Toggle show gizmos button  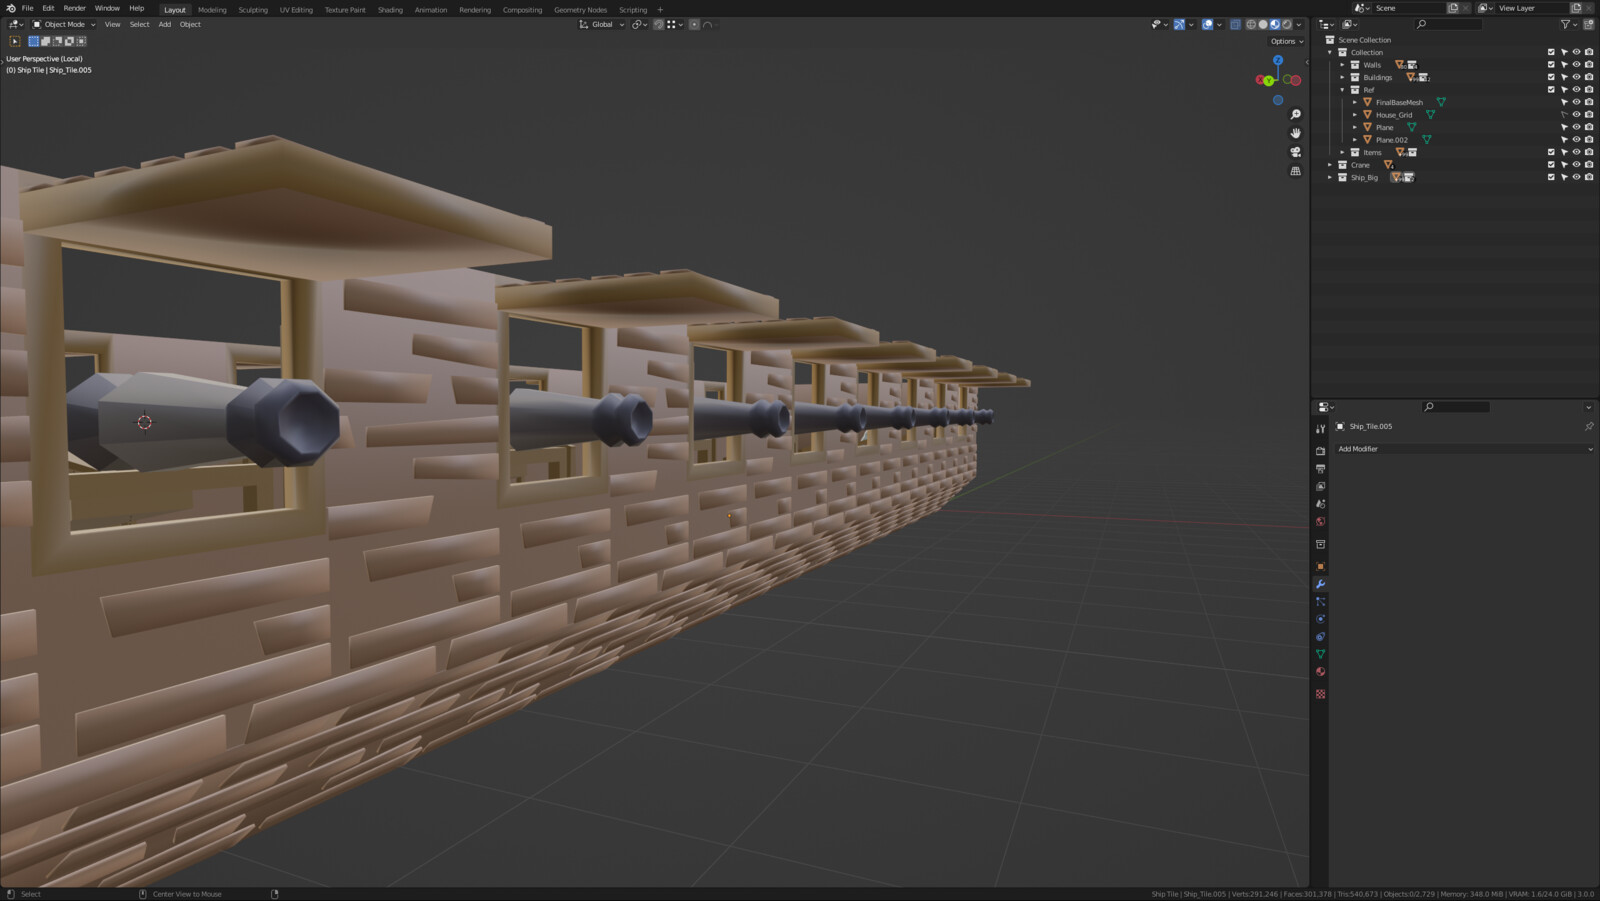tap(1179, 24)
